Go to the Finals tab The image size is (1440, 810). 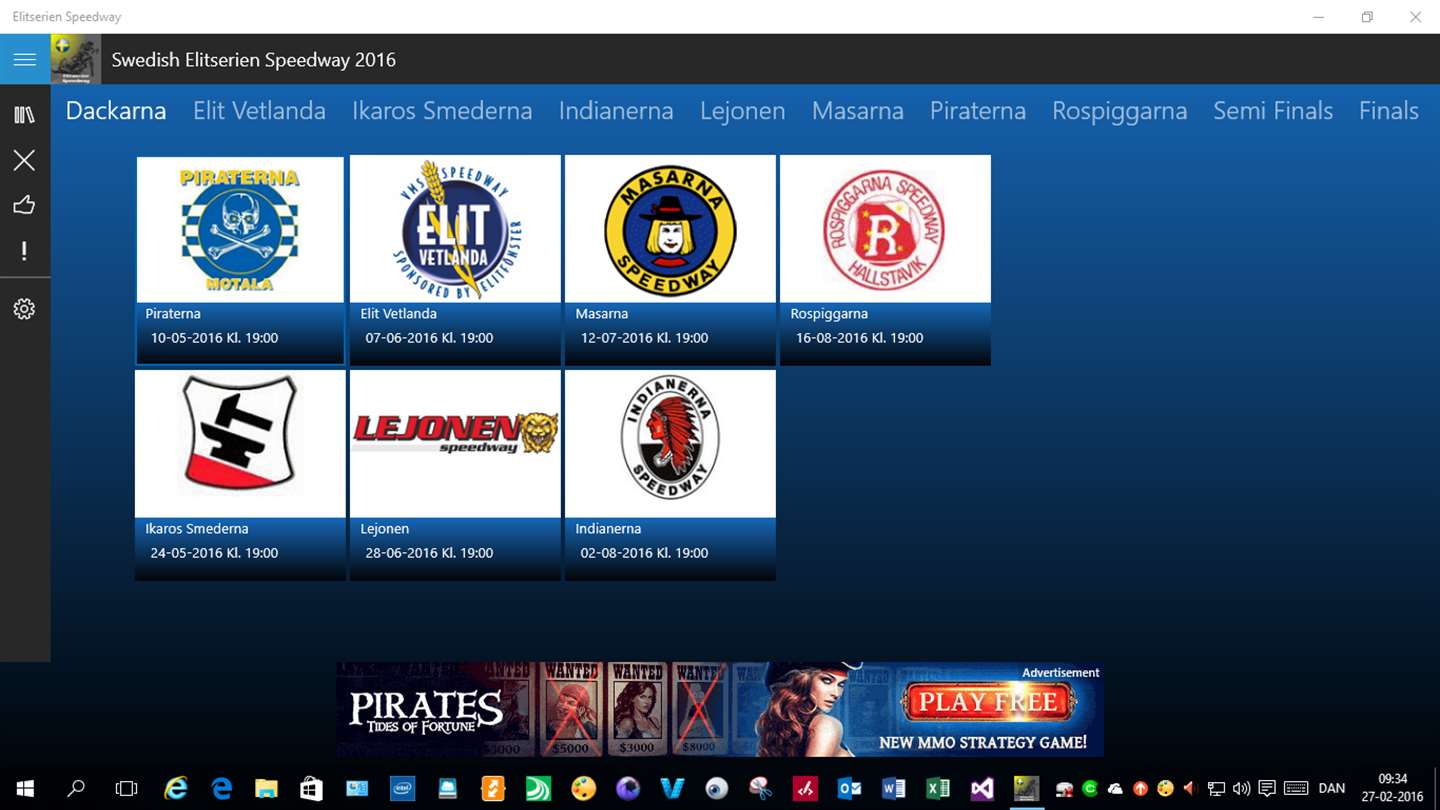pyautogui.click(x=1389, y=111)
